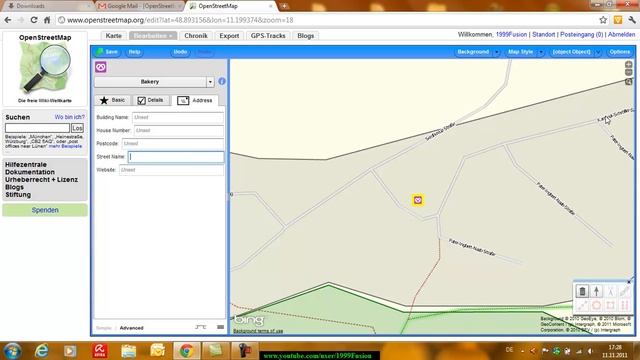Screen dimensions: 640x360
Task: Select the bakery node on the map
Action: 418,200
